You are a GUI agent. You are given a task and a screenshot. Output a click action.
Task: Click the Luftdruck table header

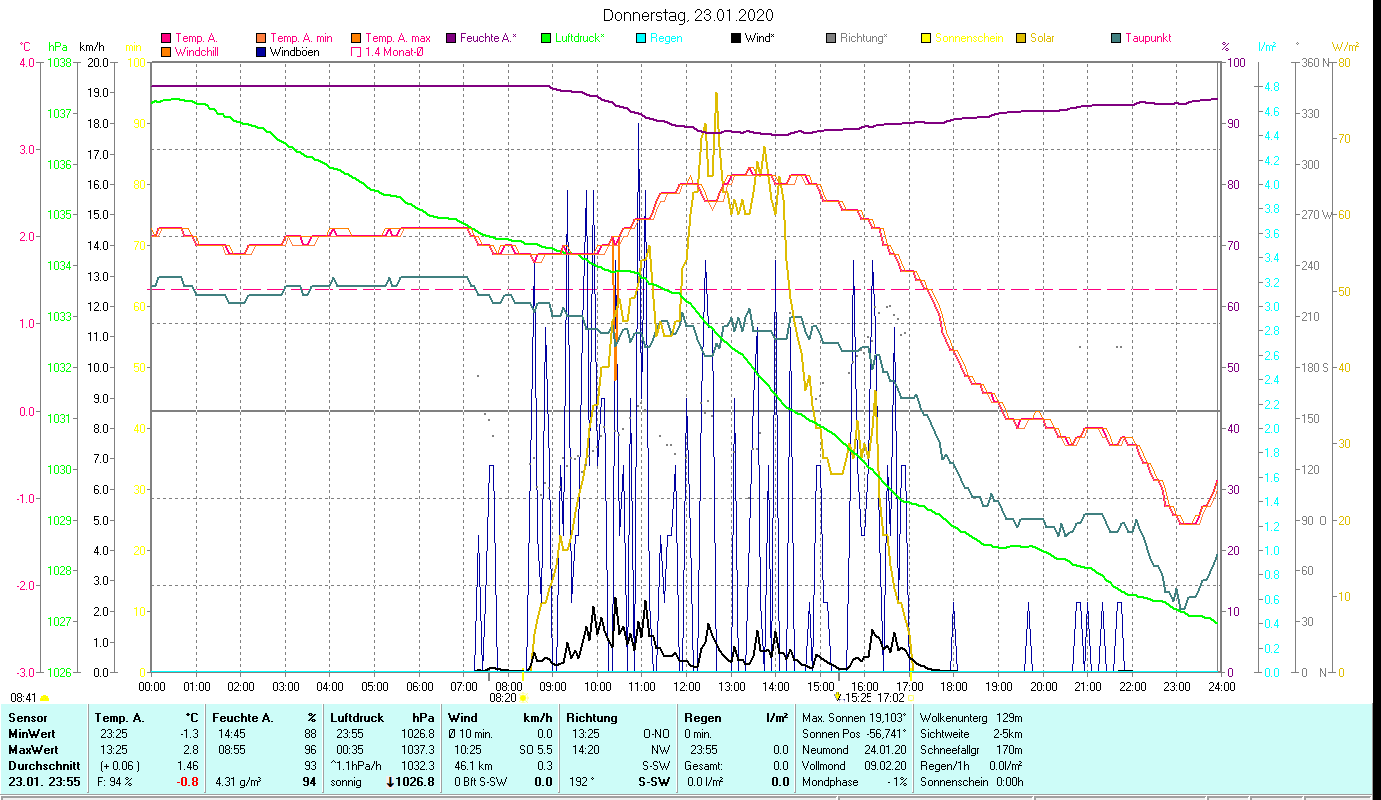(357, 718)
